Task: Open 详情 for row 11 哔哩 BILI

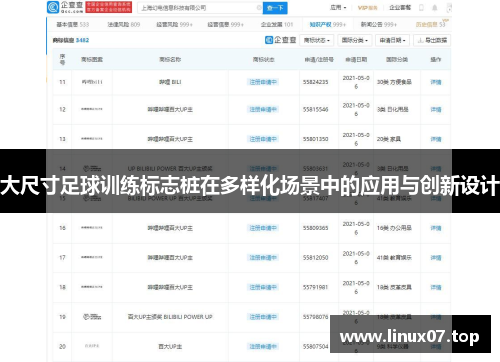Action: (436, 82)
